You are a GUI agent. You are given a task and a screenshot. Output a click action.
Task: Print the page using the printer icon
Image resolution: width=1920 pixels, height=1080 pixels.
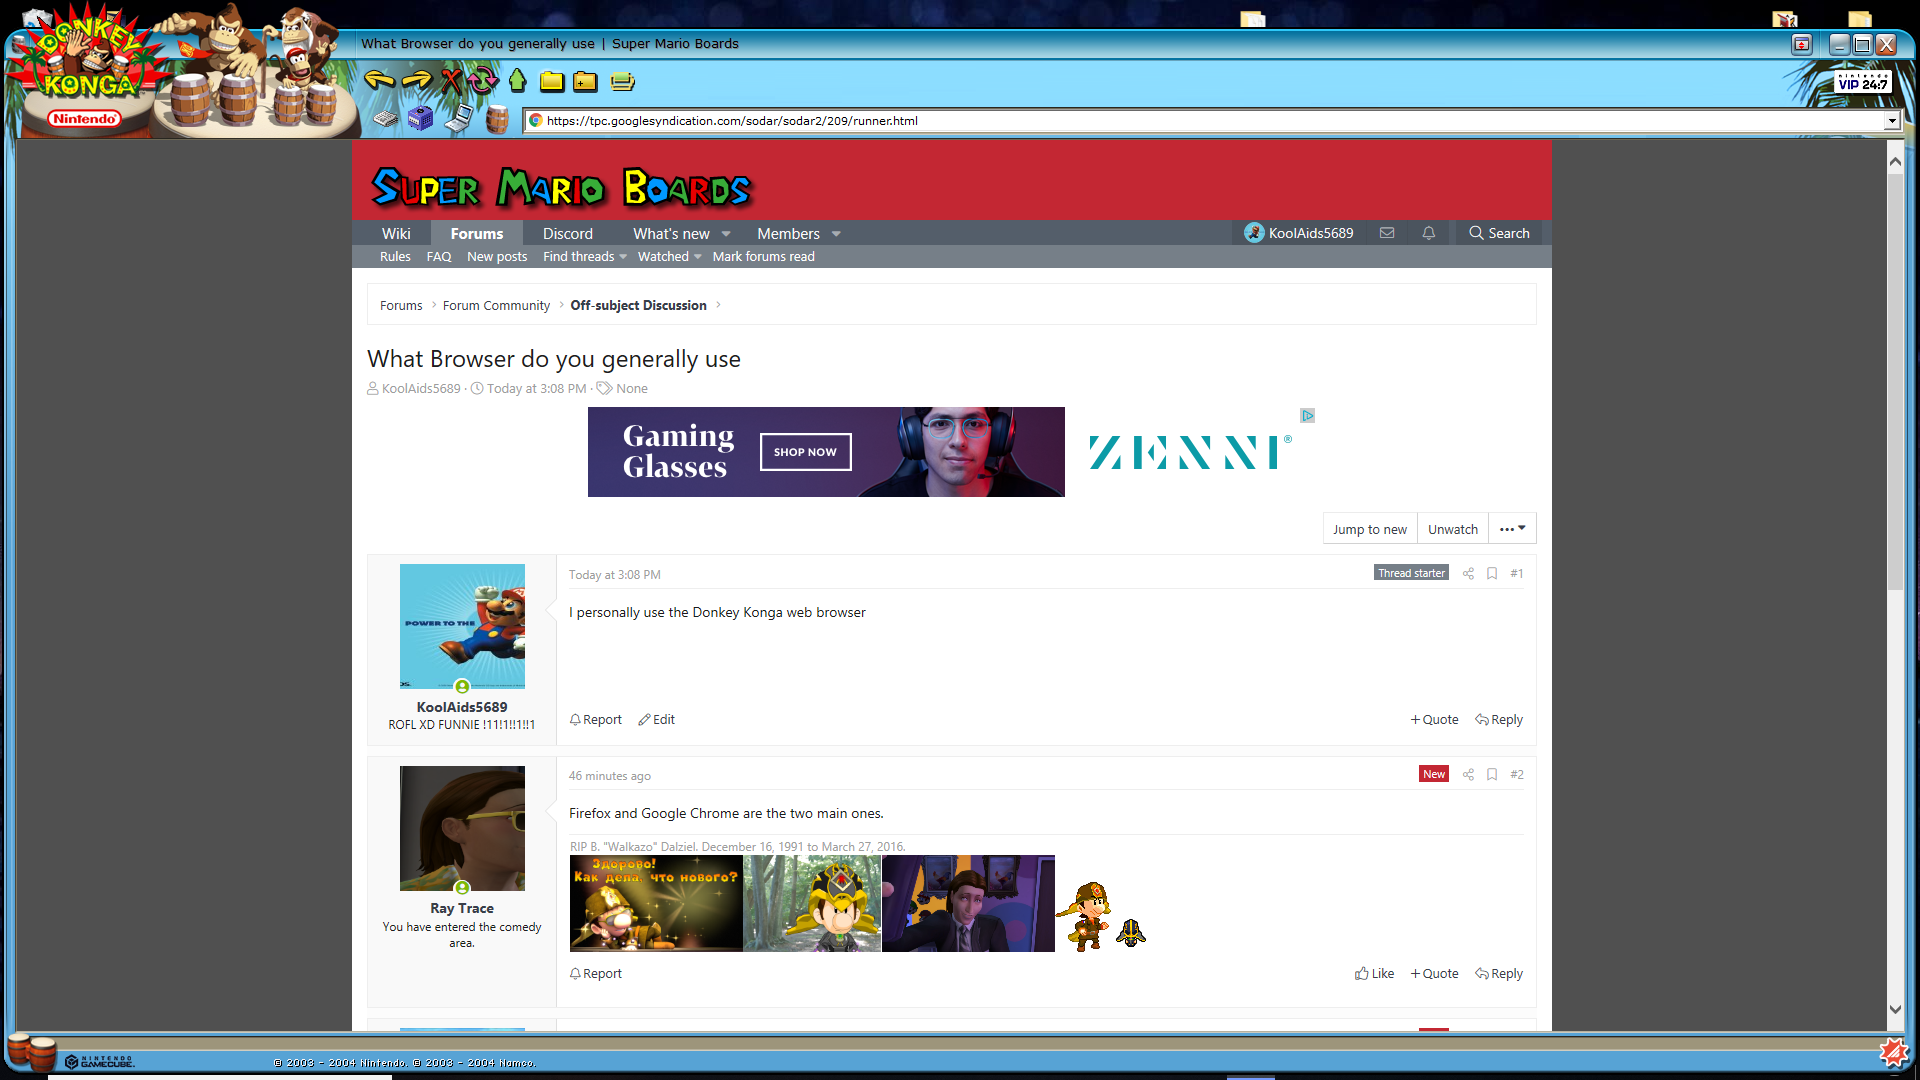coord(622,81)
